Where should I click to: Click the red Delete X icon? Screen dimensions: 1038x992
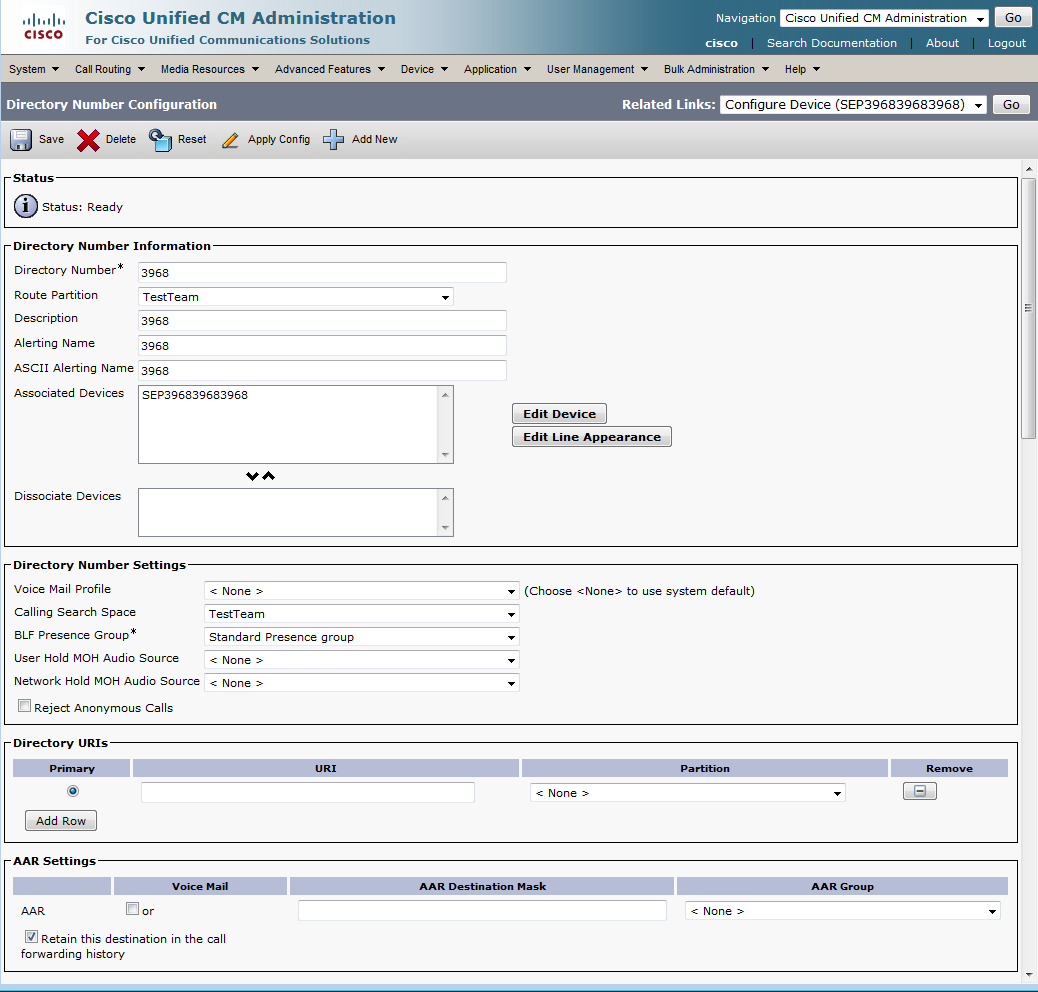(x=88, y=140)
